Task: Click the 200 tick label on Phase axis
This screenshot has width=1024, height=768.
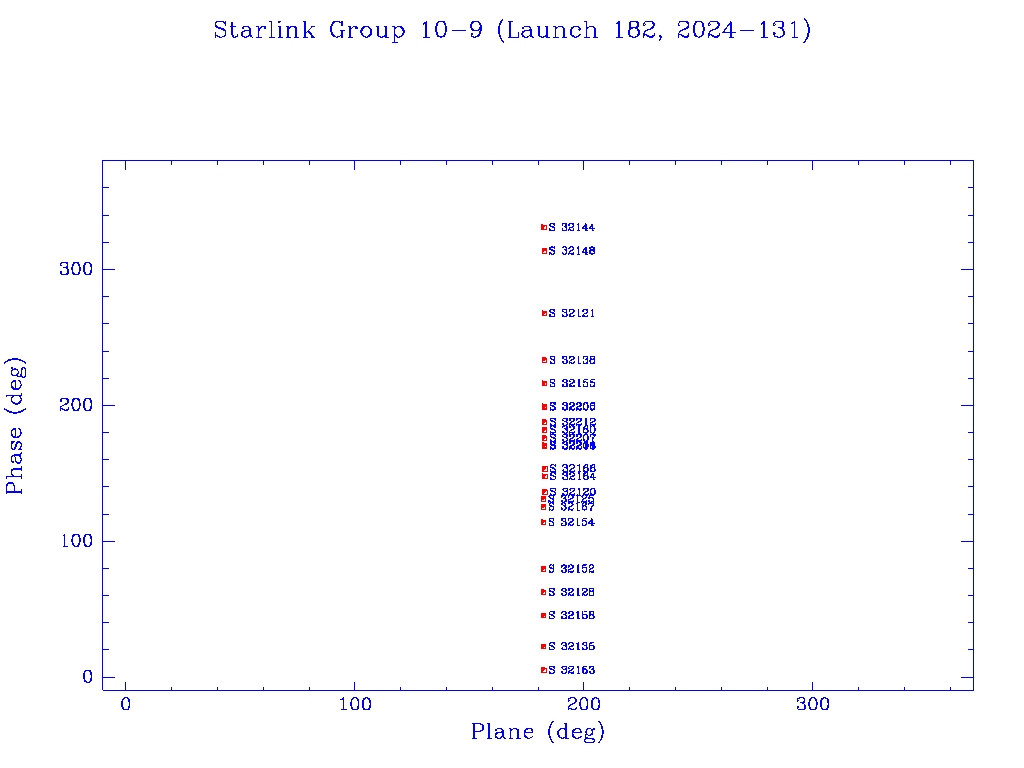Action: click(76, 405)
